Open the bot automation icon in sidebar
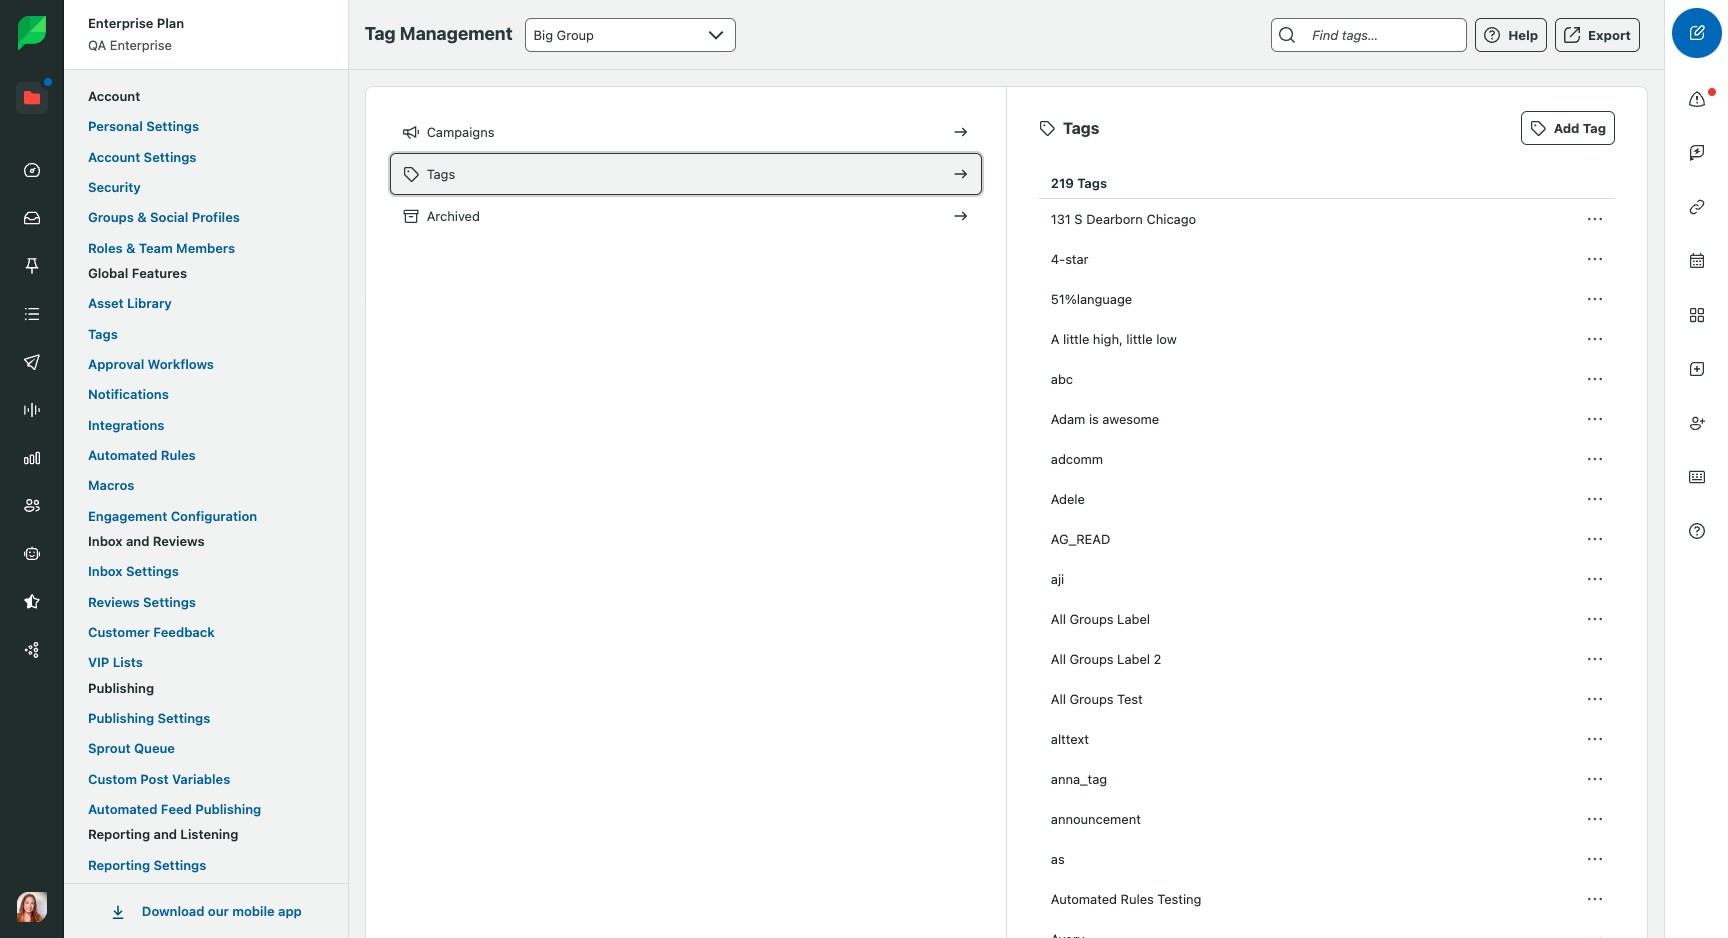The width and height of the screenshot is (1728, 938). tap(32, 554)
